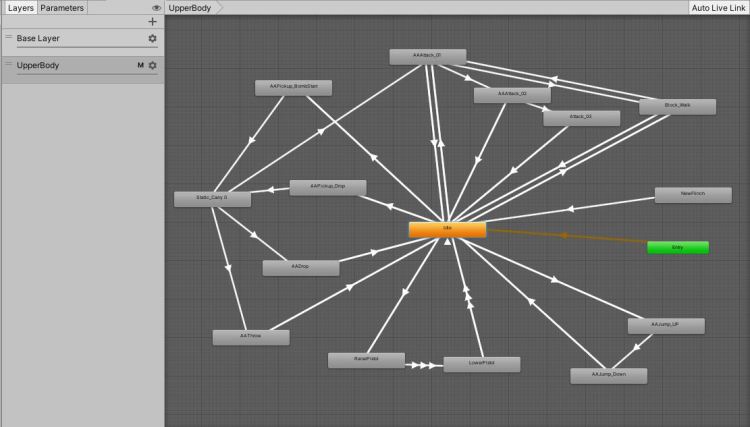This screenshot has width=750, height=427.
Task: Open UpperBody layer settings gear
Action: [x=152, y=66]
